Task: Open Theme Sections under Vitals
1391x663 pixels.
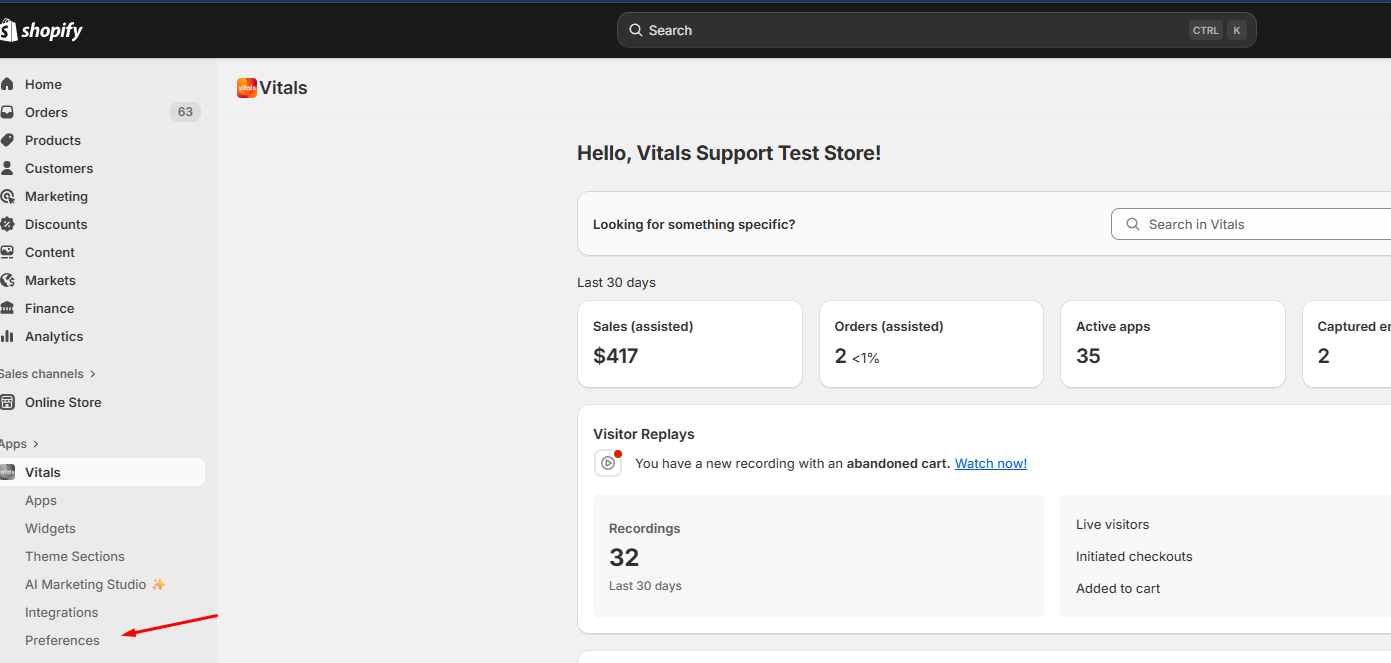Action: point(75,557)
